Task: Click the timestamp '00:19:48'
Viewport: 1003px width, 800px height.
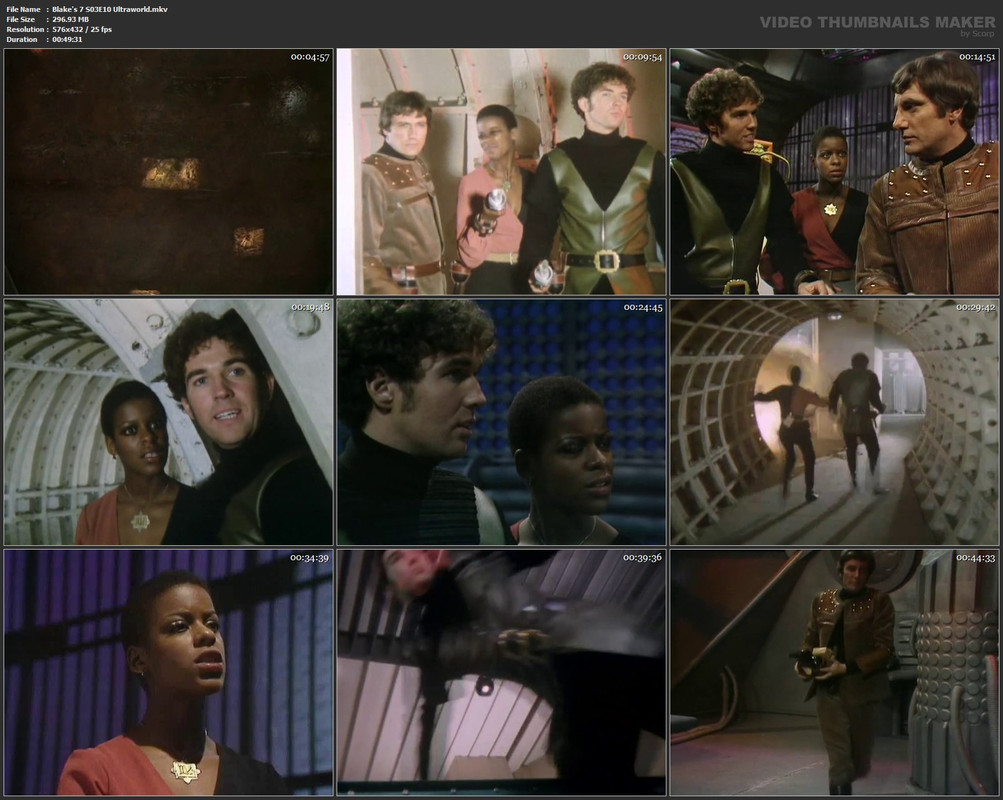Action: [310, 307]
